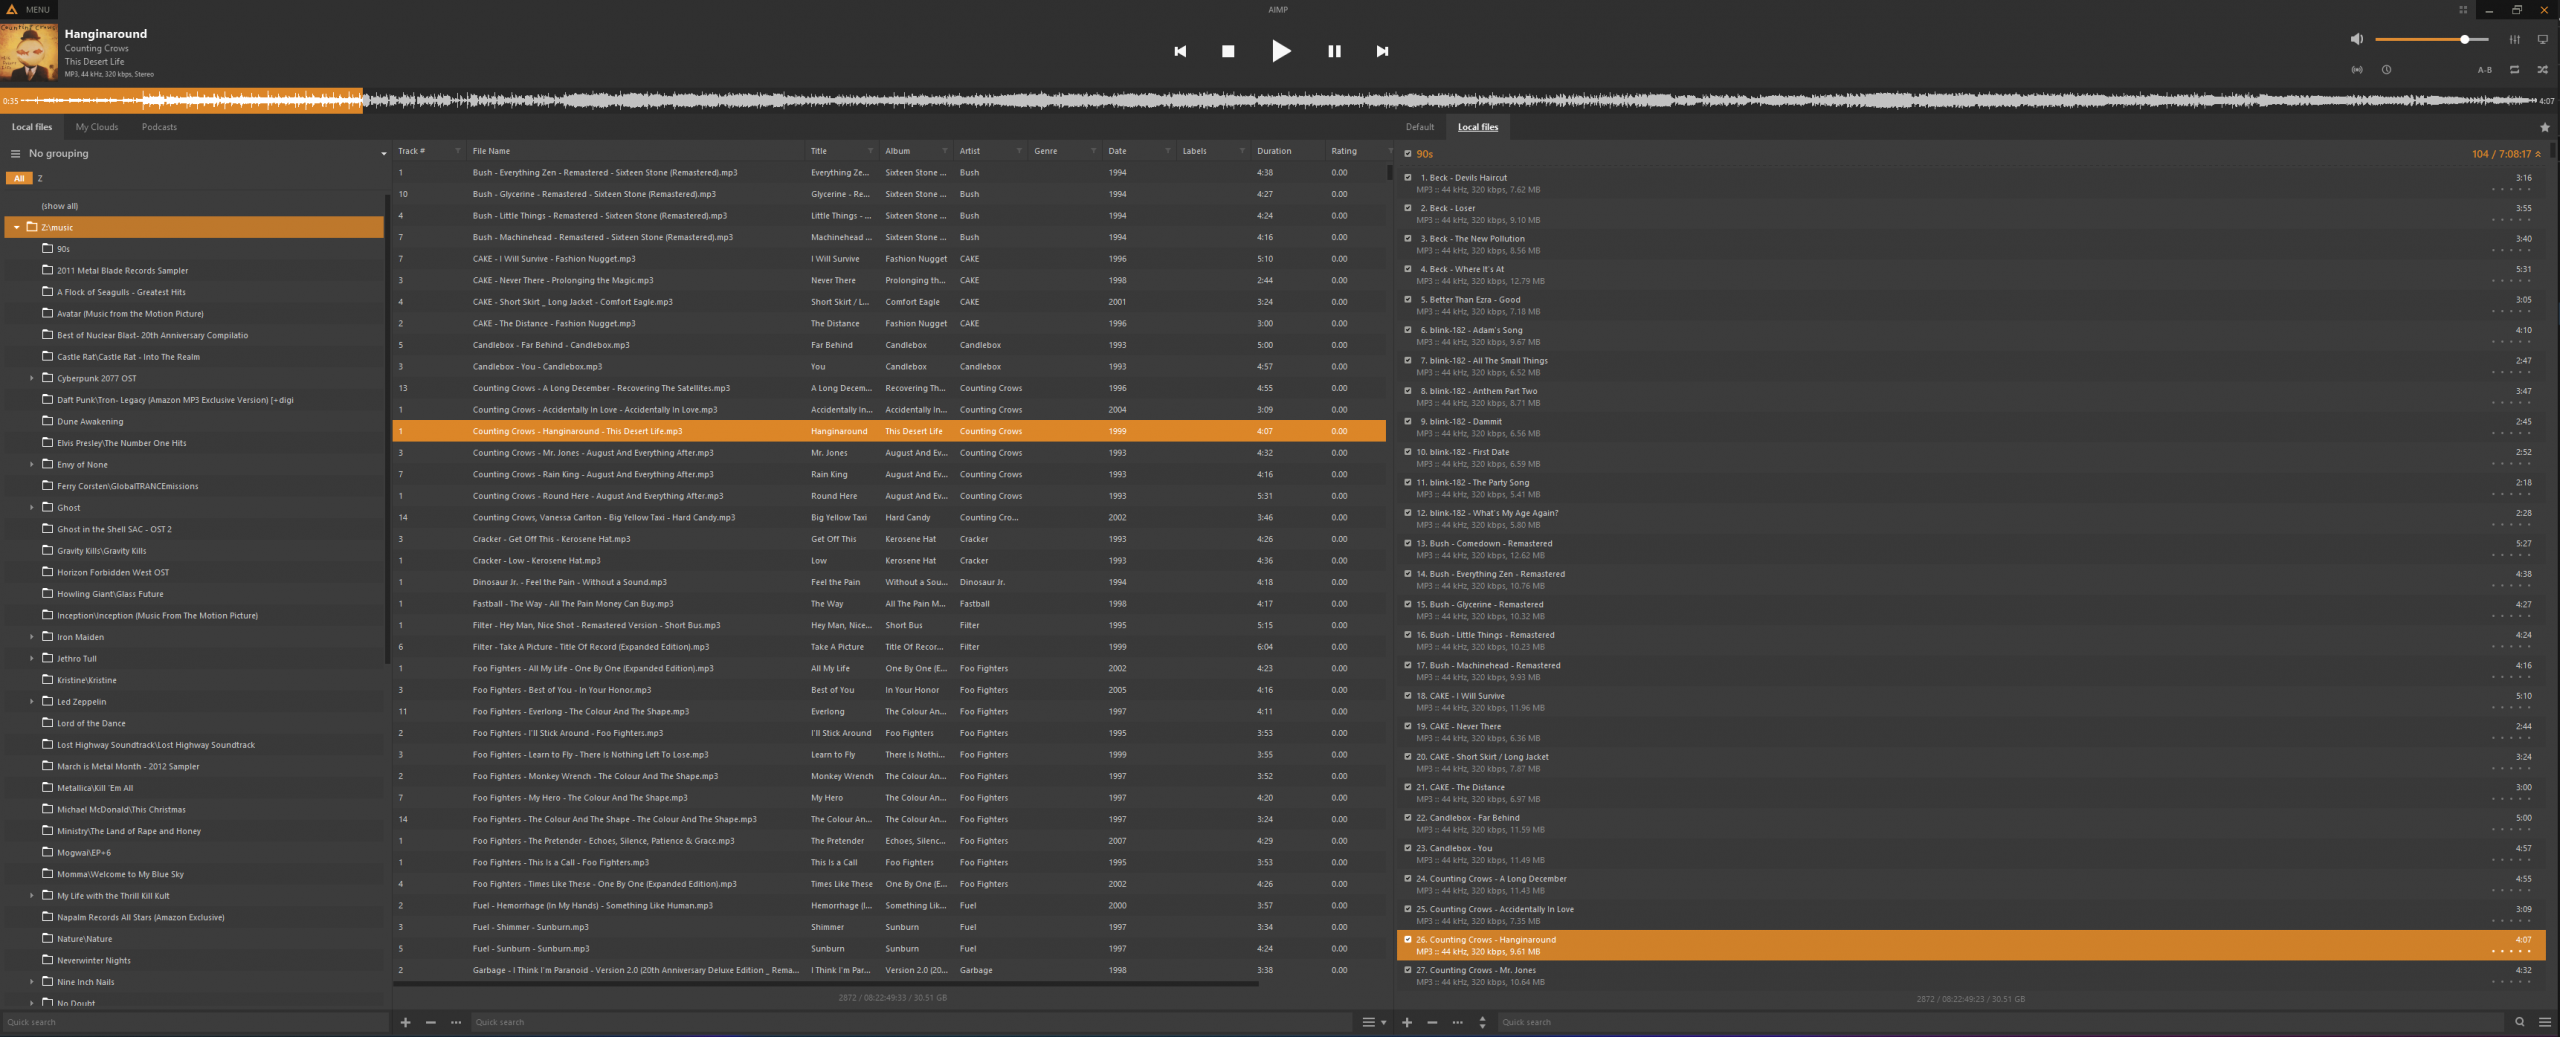Click playlist search magnifier icon
2560x1037 pixels.
(2519, 1022)
